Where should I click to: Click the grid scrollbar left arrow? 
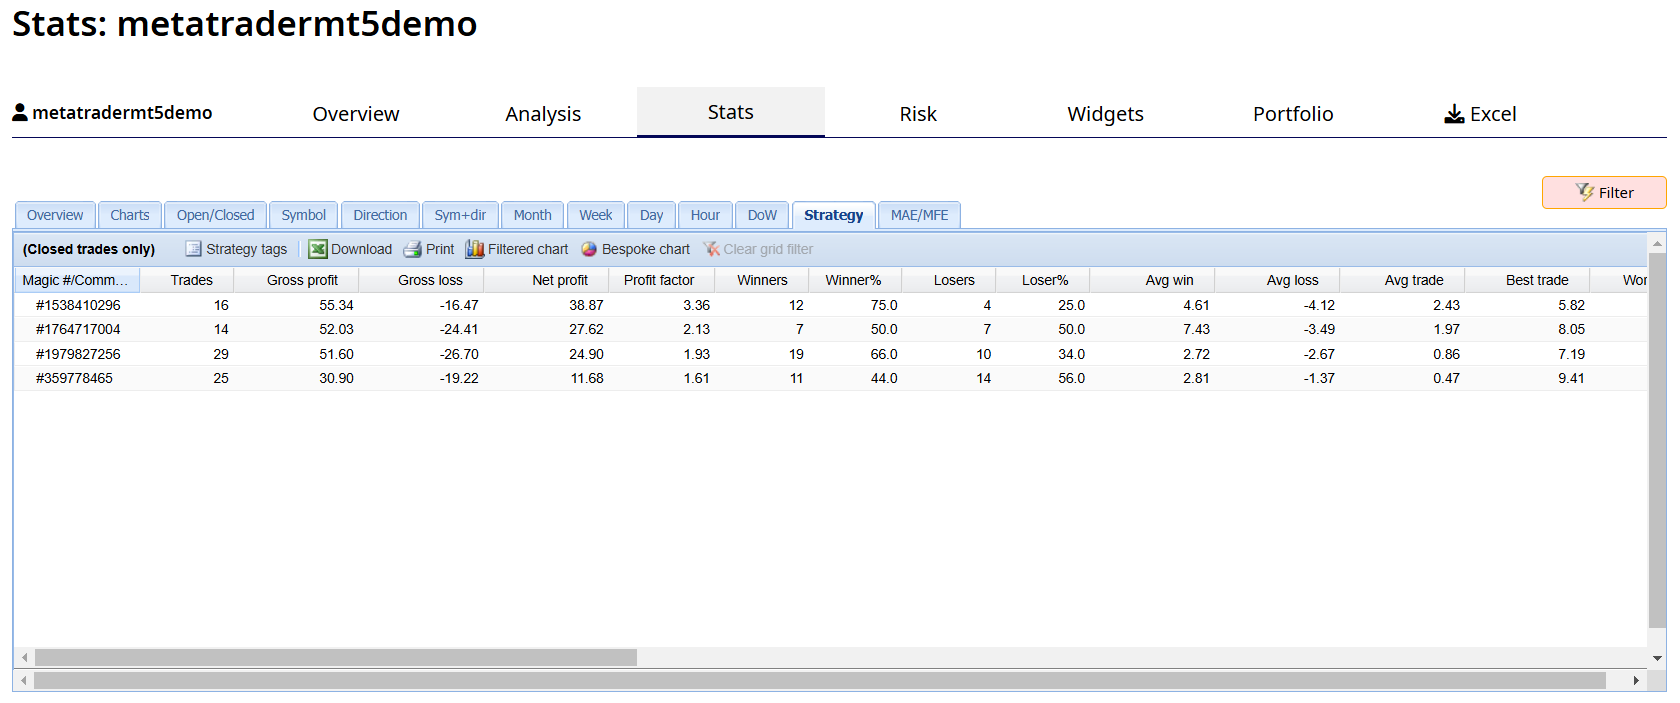(x=25, y=657)
